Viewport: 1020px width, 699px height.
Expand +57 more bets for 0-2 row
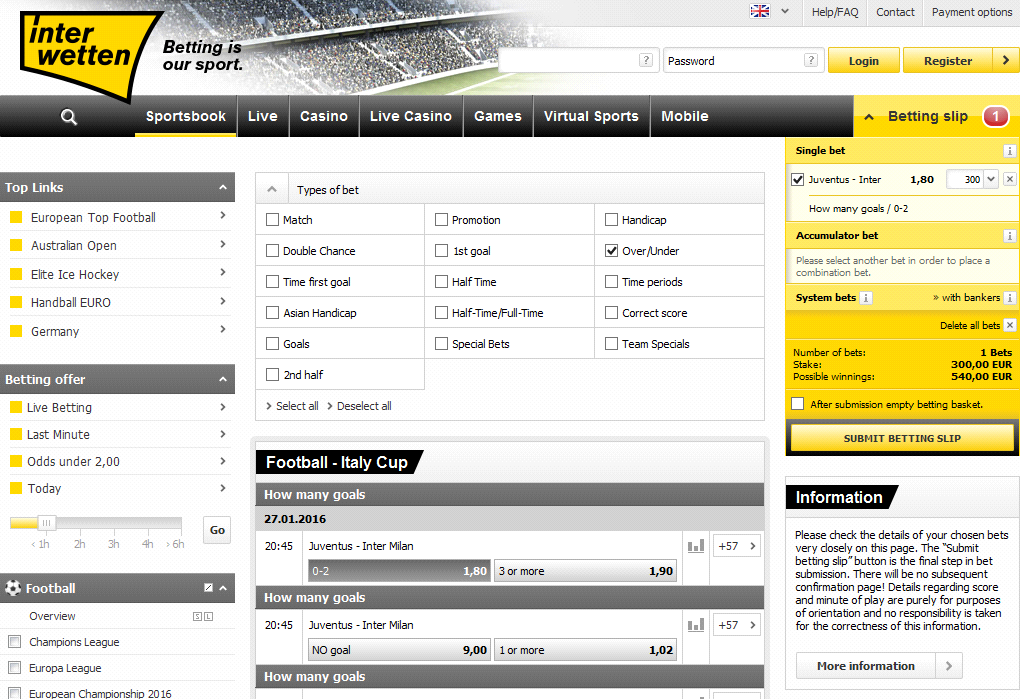pyautogui.click(x=737, y=546)
